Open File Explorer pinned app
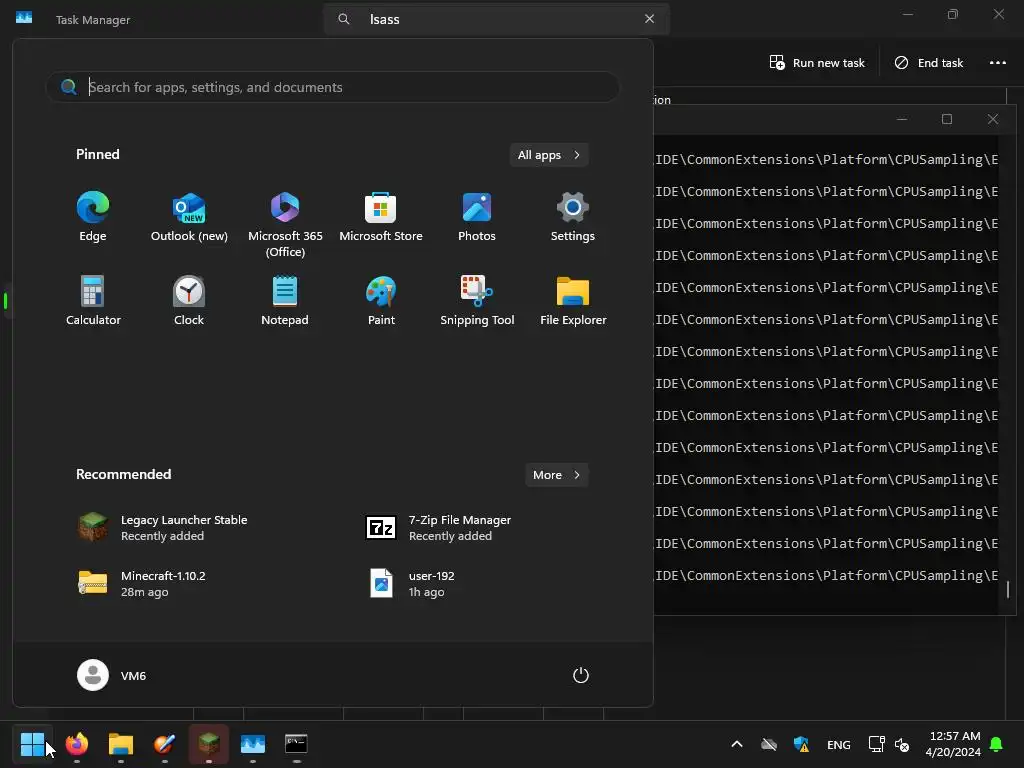This screenshot has height=768, width=1024. (x=573, y=301)
